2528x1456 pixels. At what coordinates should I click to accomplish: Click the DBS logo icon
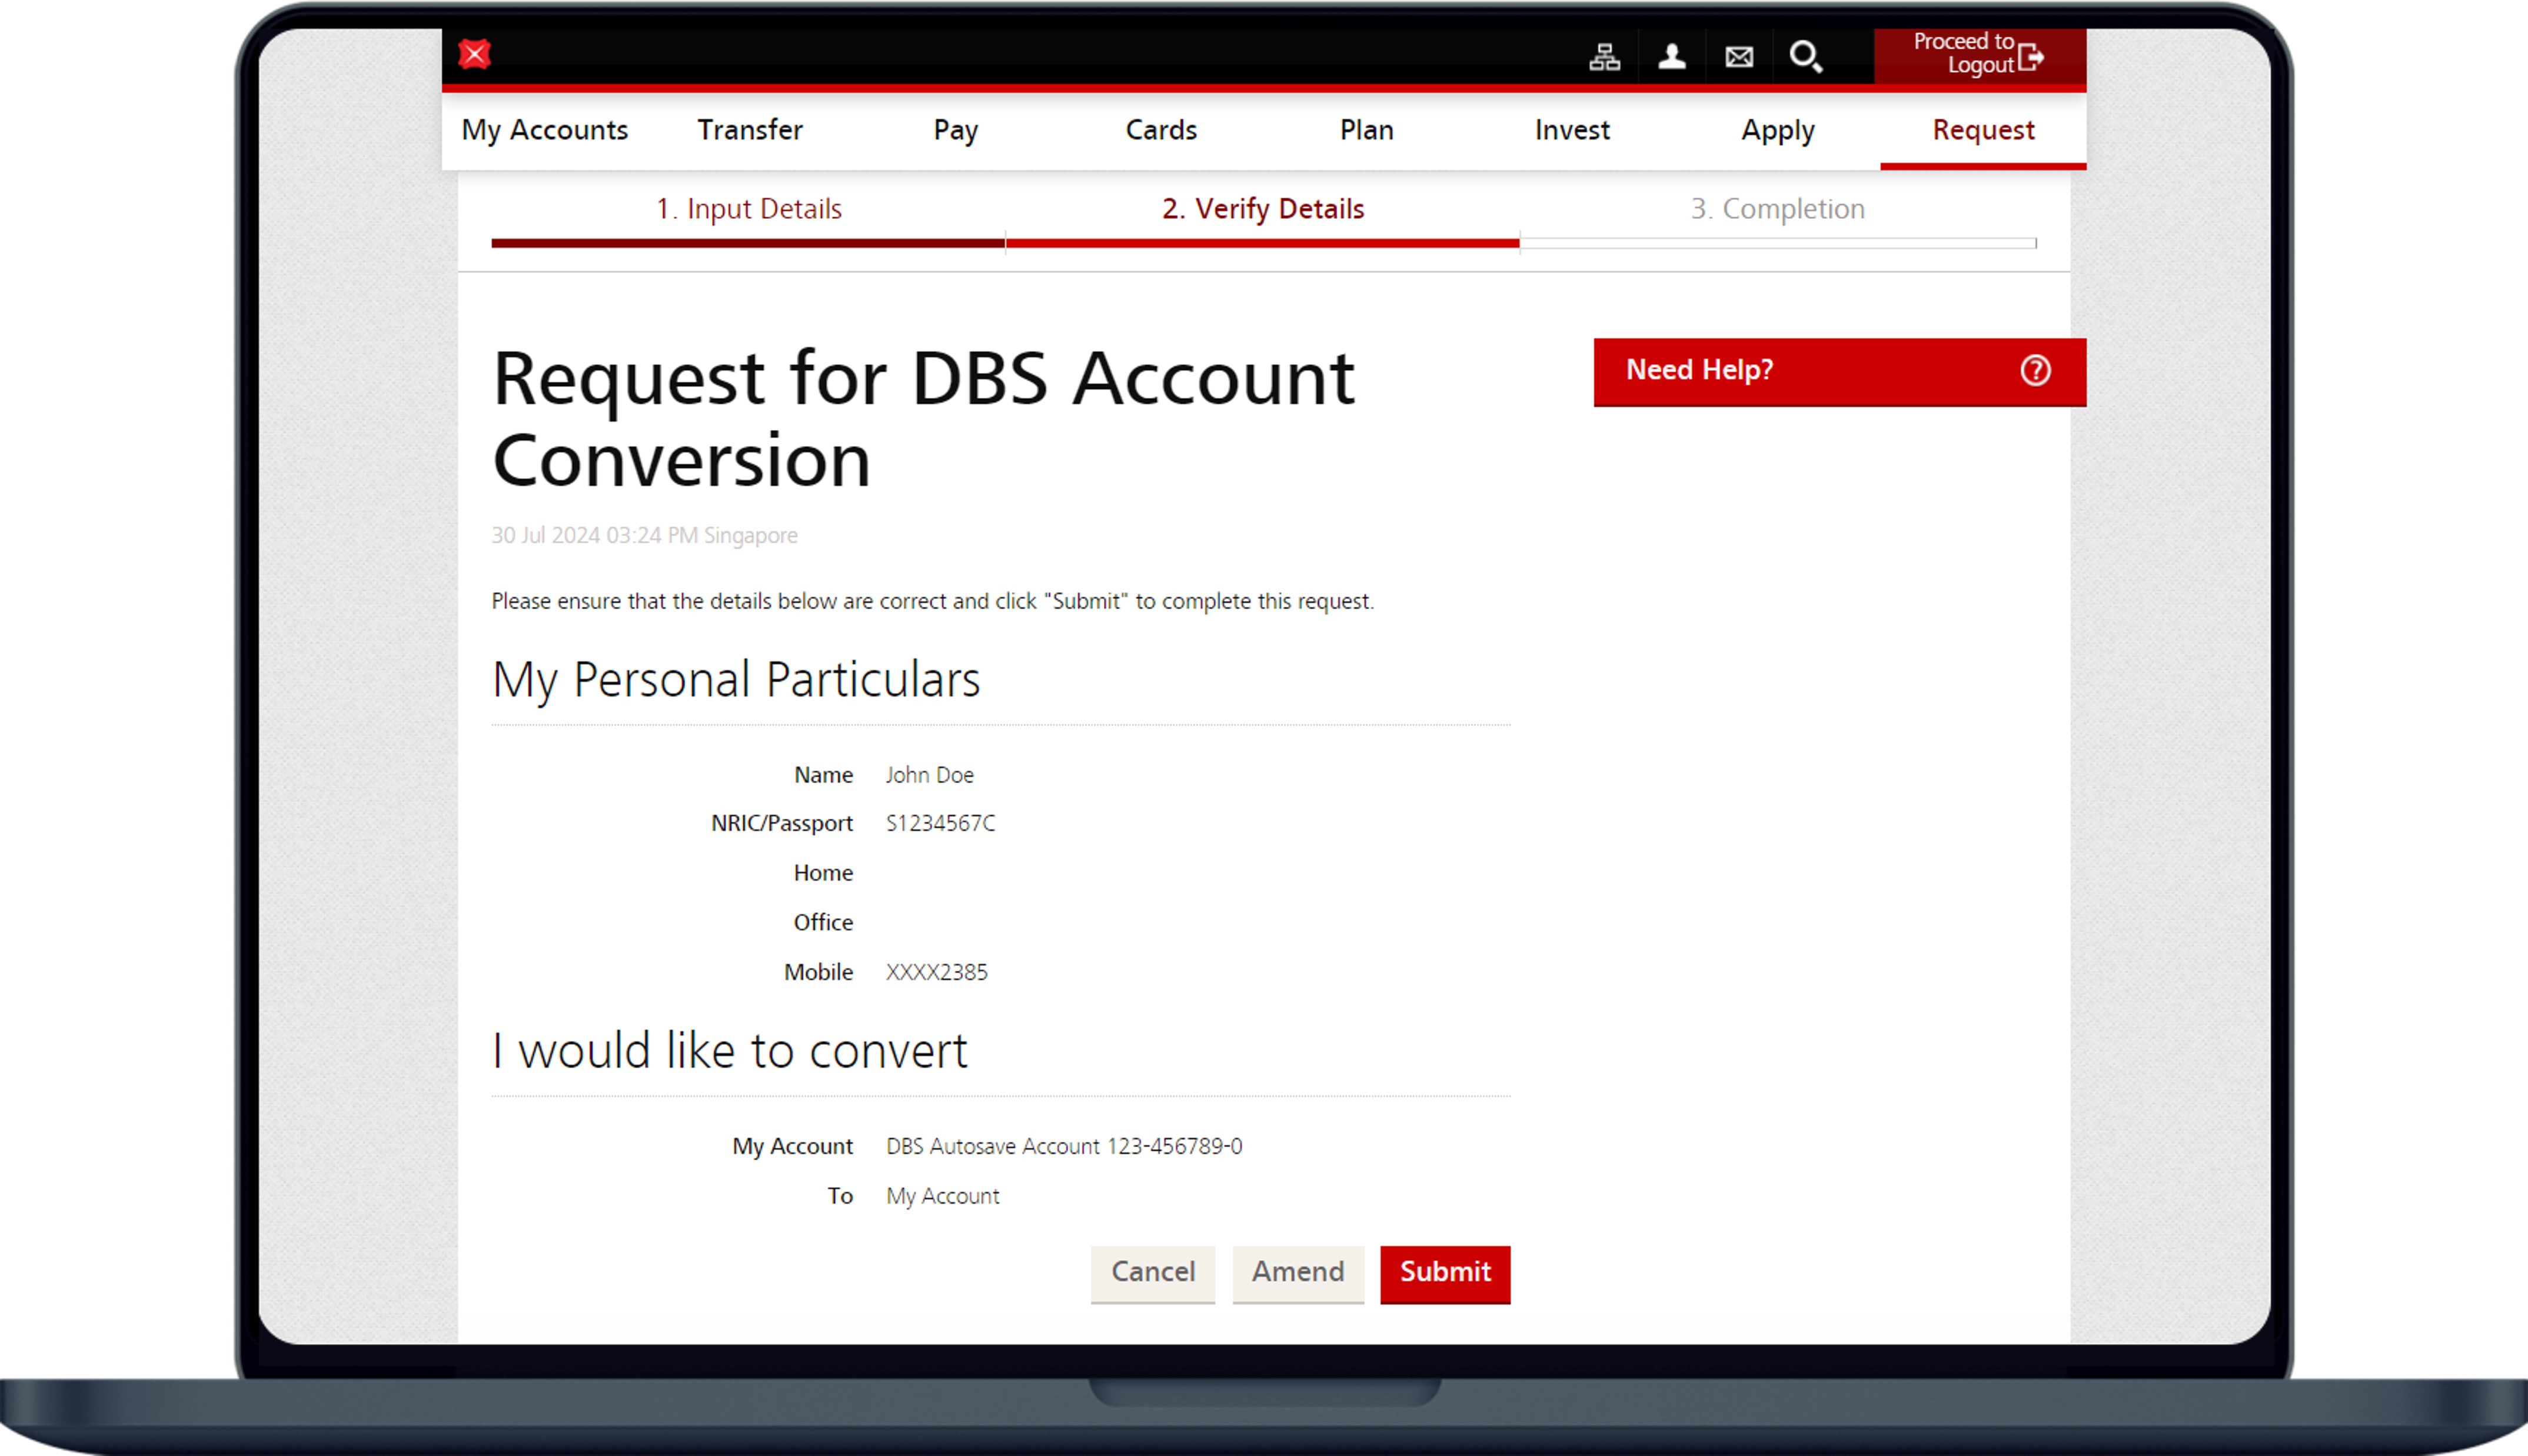[474, 54]
